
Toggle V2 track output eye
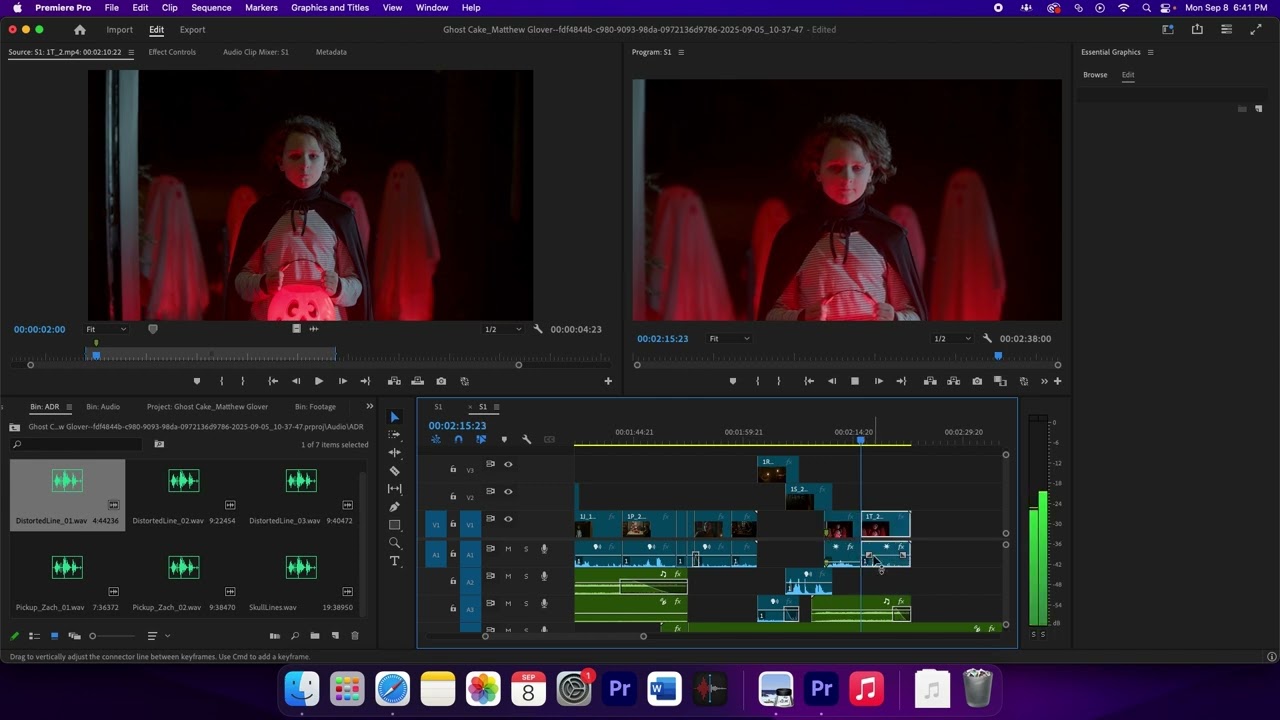[508, 491]
